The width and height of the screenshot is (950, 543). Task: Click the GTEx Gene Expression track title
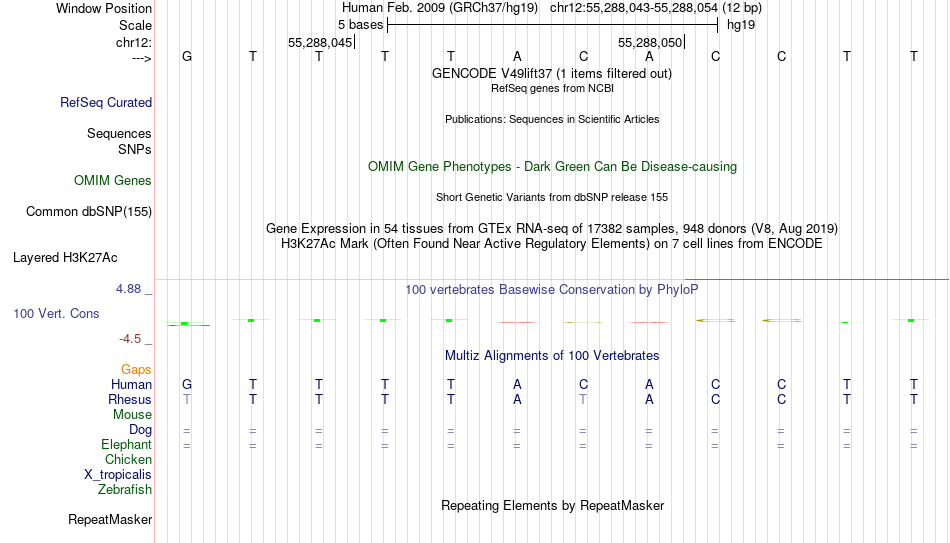(552, 228)
